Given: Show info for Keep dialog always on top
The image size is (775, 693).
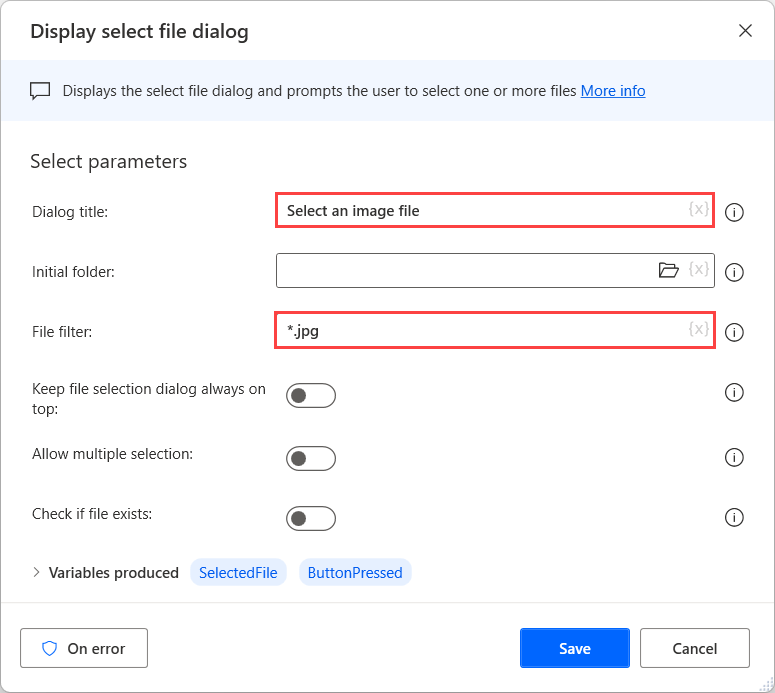Looking at the screenshot, I should 734,393.
